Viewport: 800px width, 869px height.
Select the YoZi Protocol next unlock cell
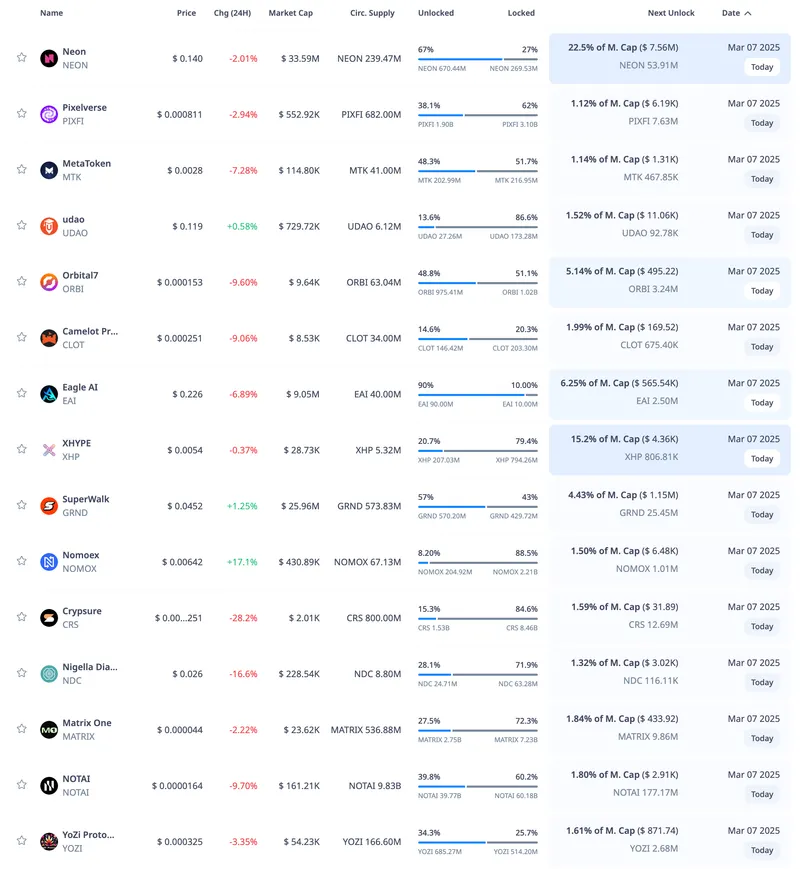click(x=622, y=841)
